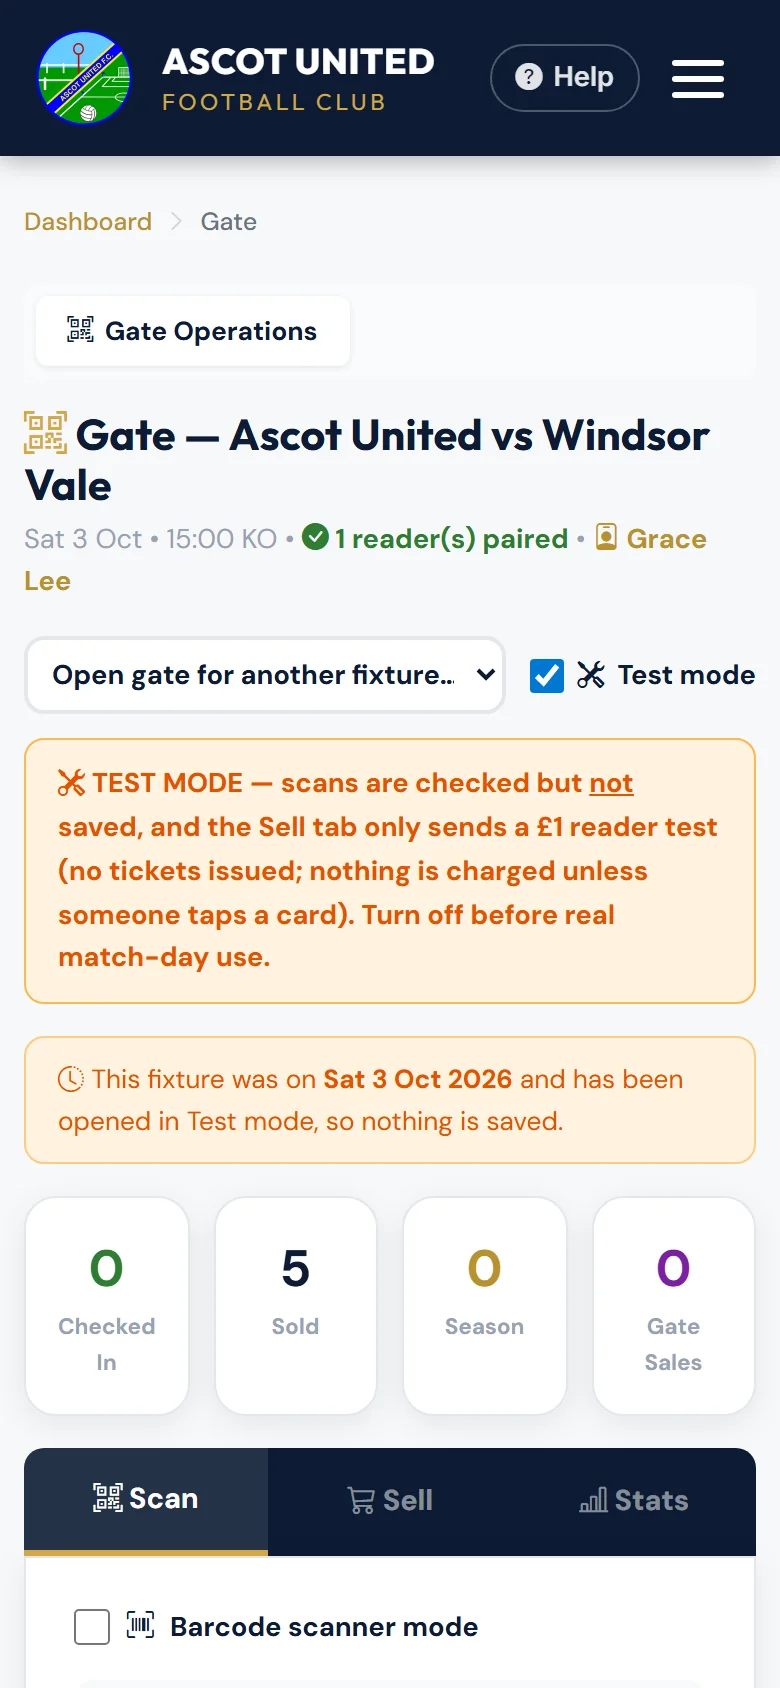Click the tools icon beside Test mode
This screenshot has height=1688, width=780.
pyautogui.click(x=591, y=675)
